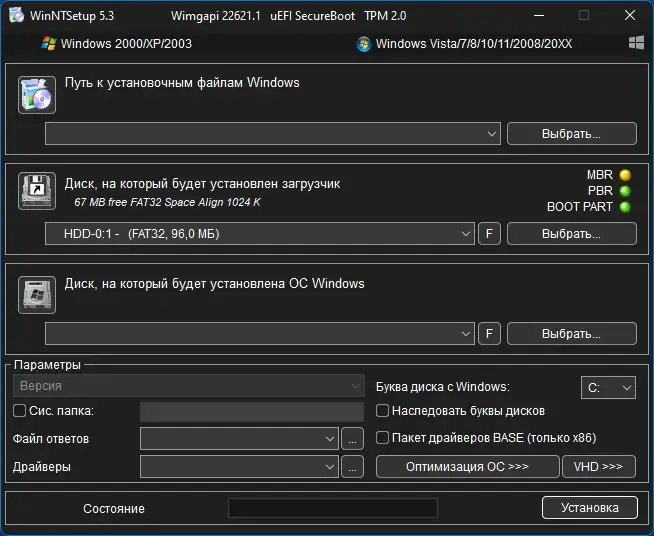Viewport: 654px width, 536px height.
Task: Enable the Сис. папка checkbox
Action: pos(20,410)
